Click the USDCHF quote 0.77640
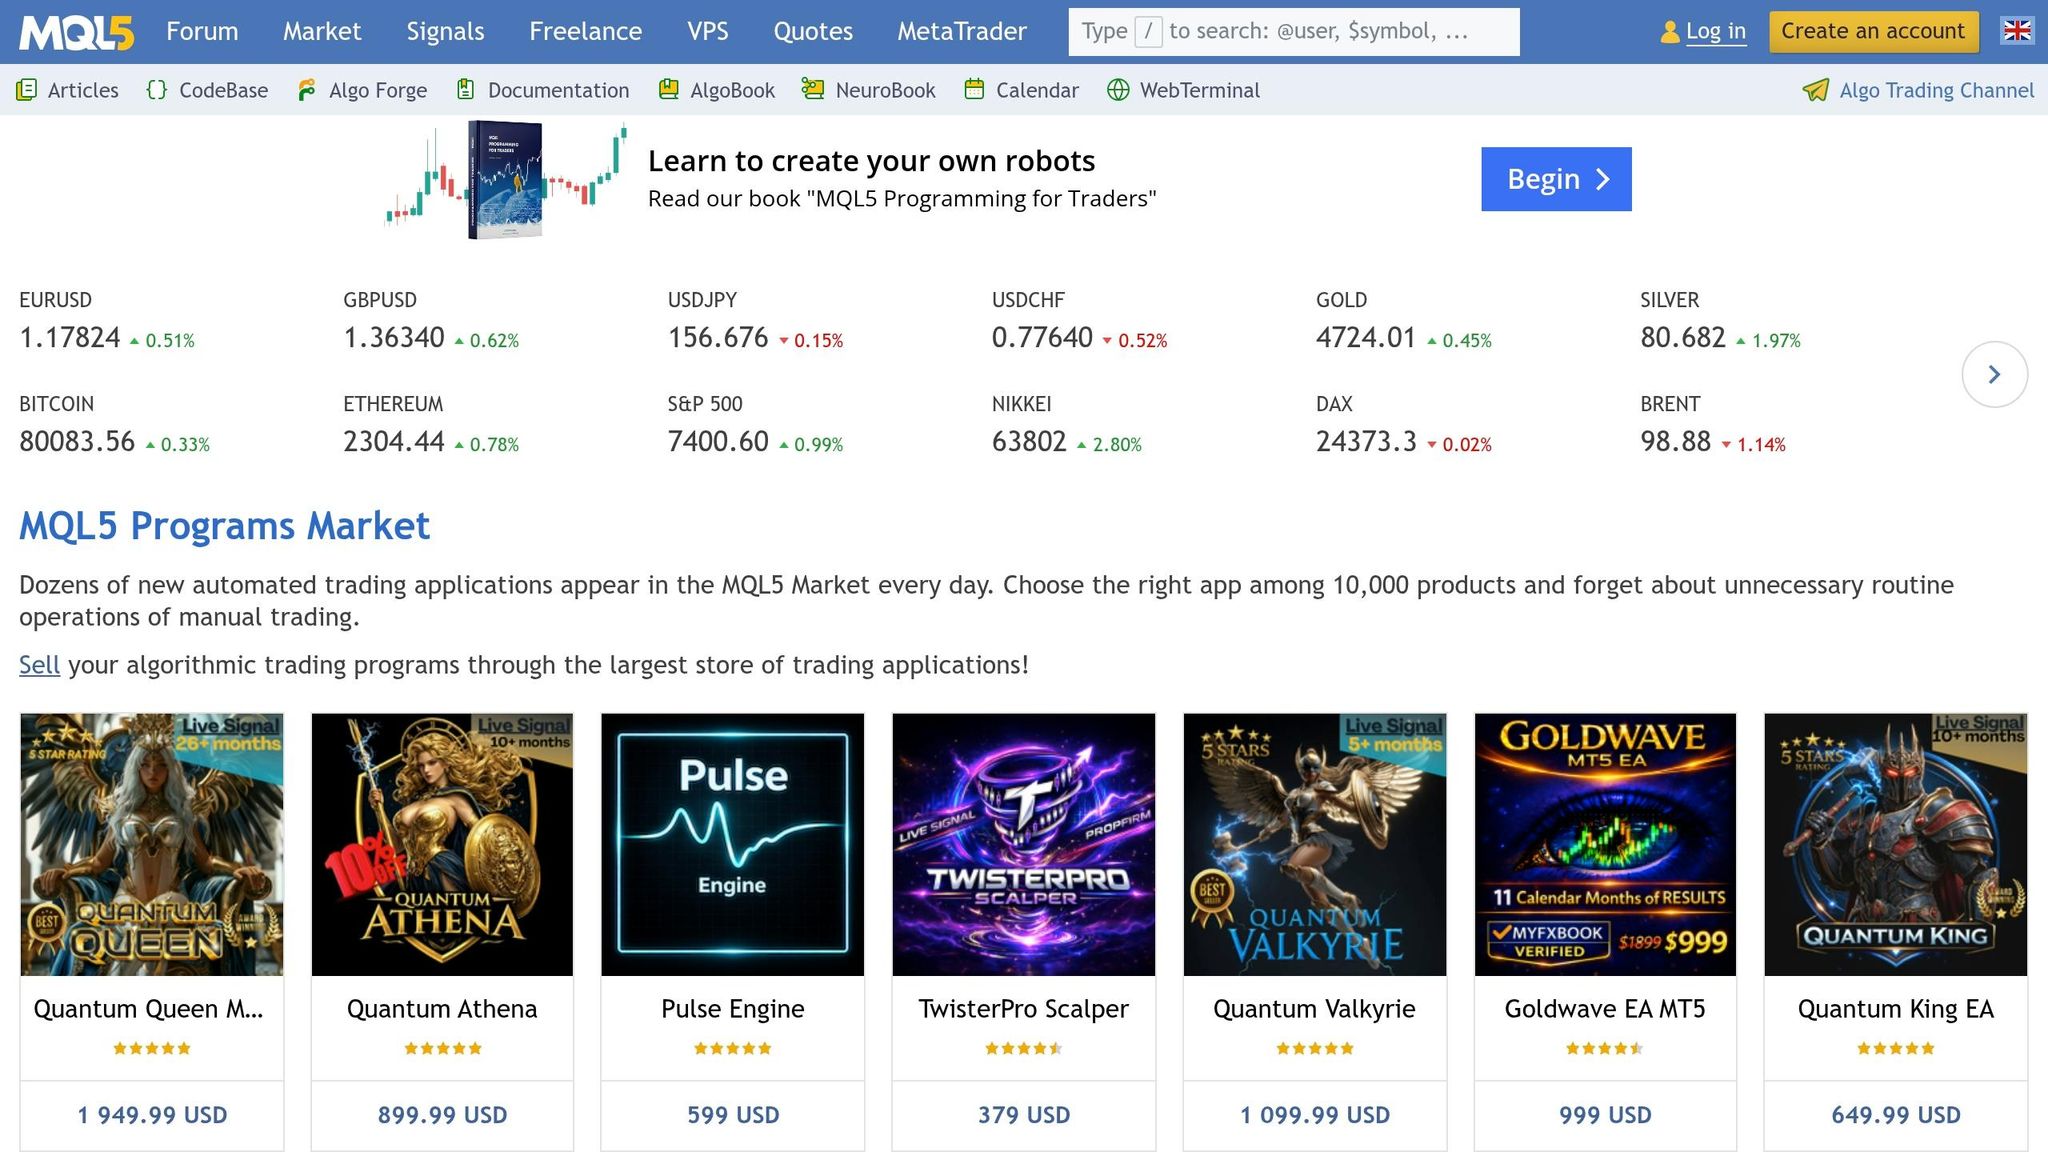This screenshot has width=2048, height=1152. pyautogui.click(x=1042, y=338)
